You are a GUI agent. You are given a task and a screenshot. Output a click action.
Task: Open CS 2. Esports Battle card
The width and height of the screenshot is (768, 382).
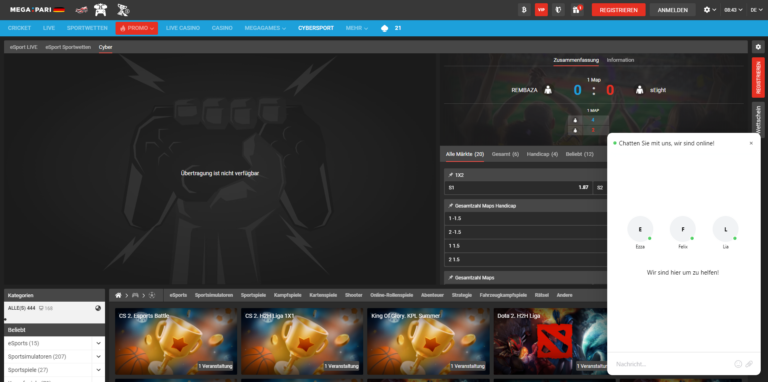(176, 341)
